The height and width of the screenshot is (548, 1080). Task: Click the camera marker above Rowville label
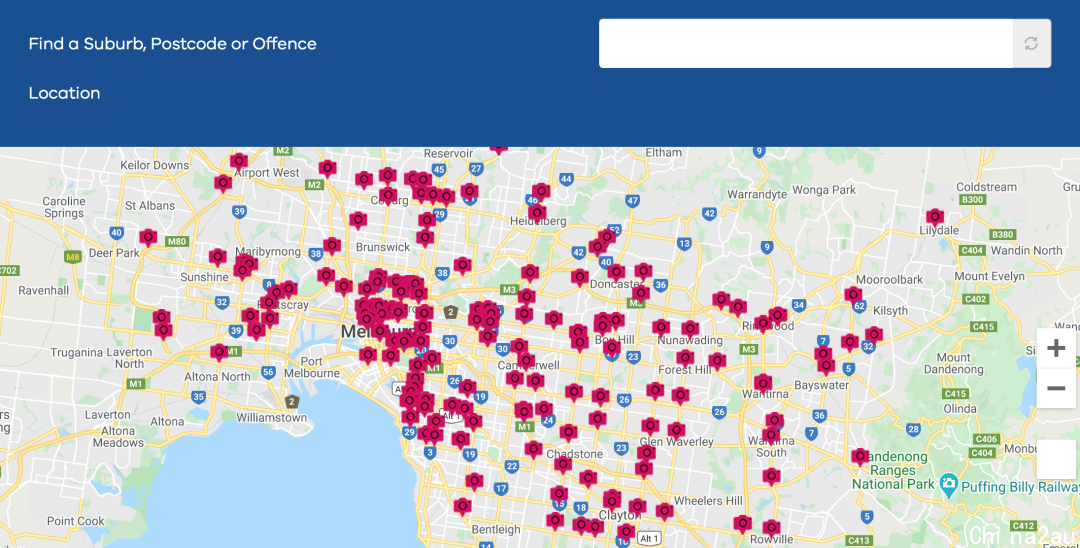pyautogui.click(x=771, y=529)
